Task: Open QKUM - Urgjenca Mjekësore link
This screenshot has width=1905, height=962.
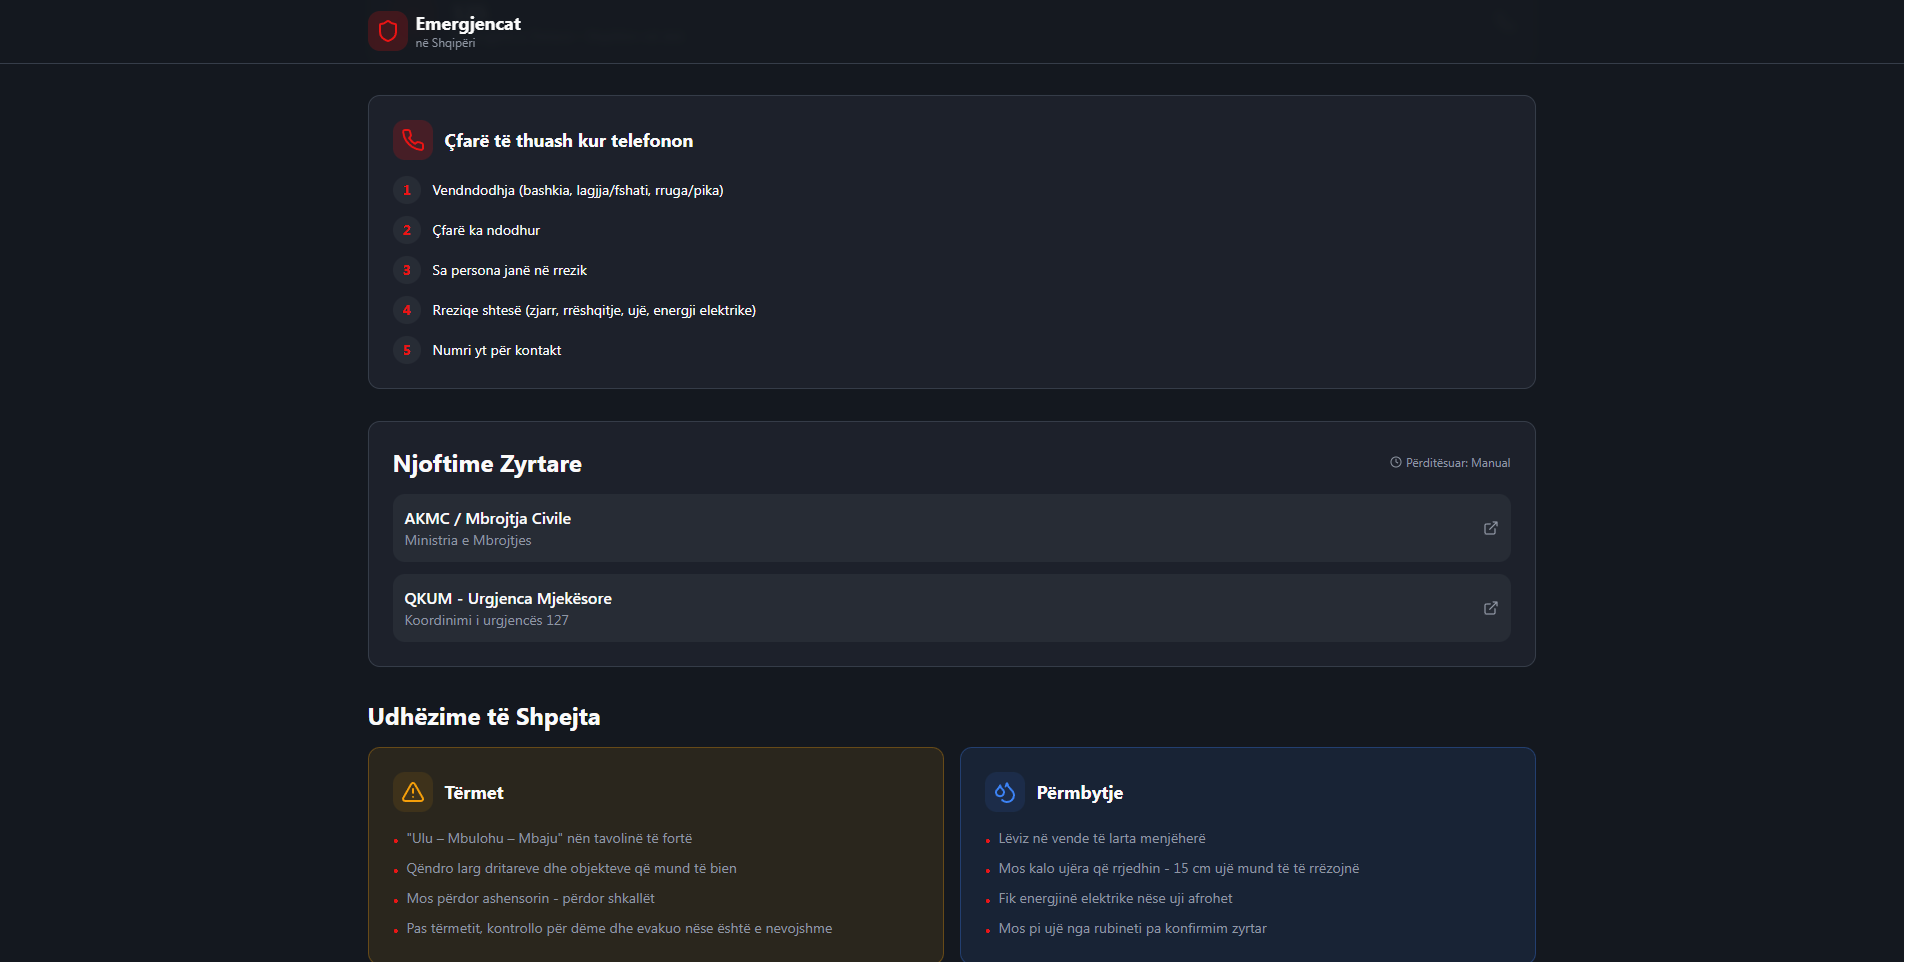Action: click(507, 598)
